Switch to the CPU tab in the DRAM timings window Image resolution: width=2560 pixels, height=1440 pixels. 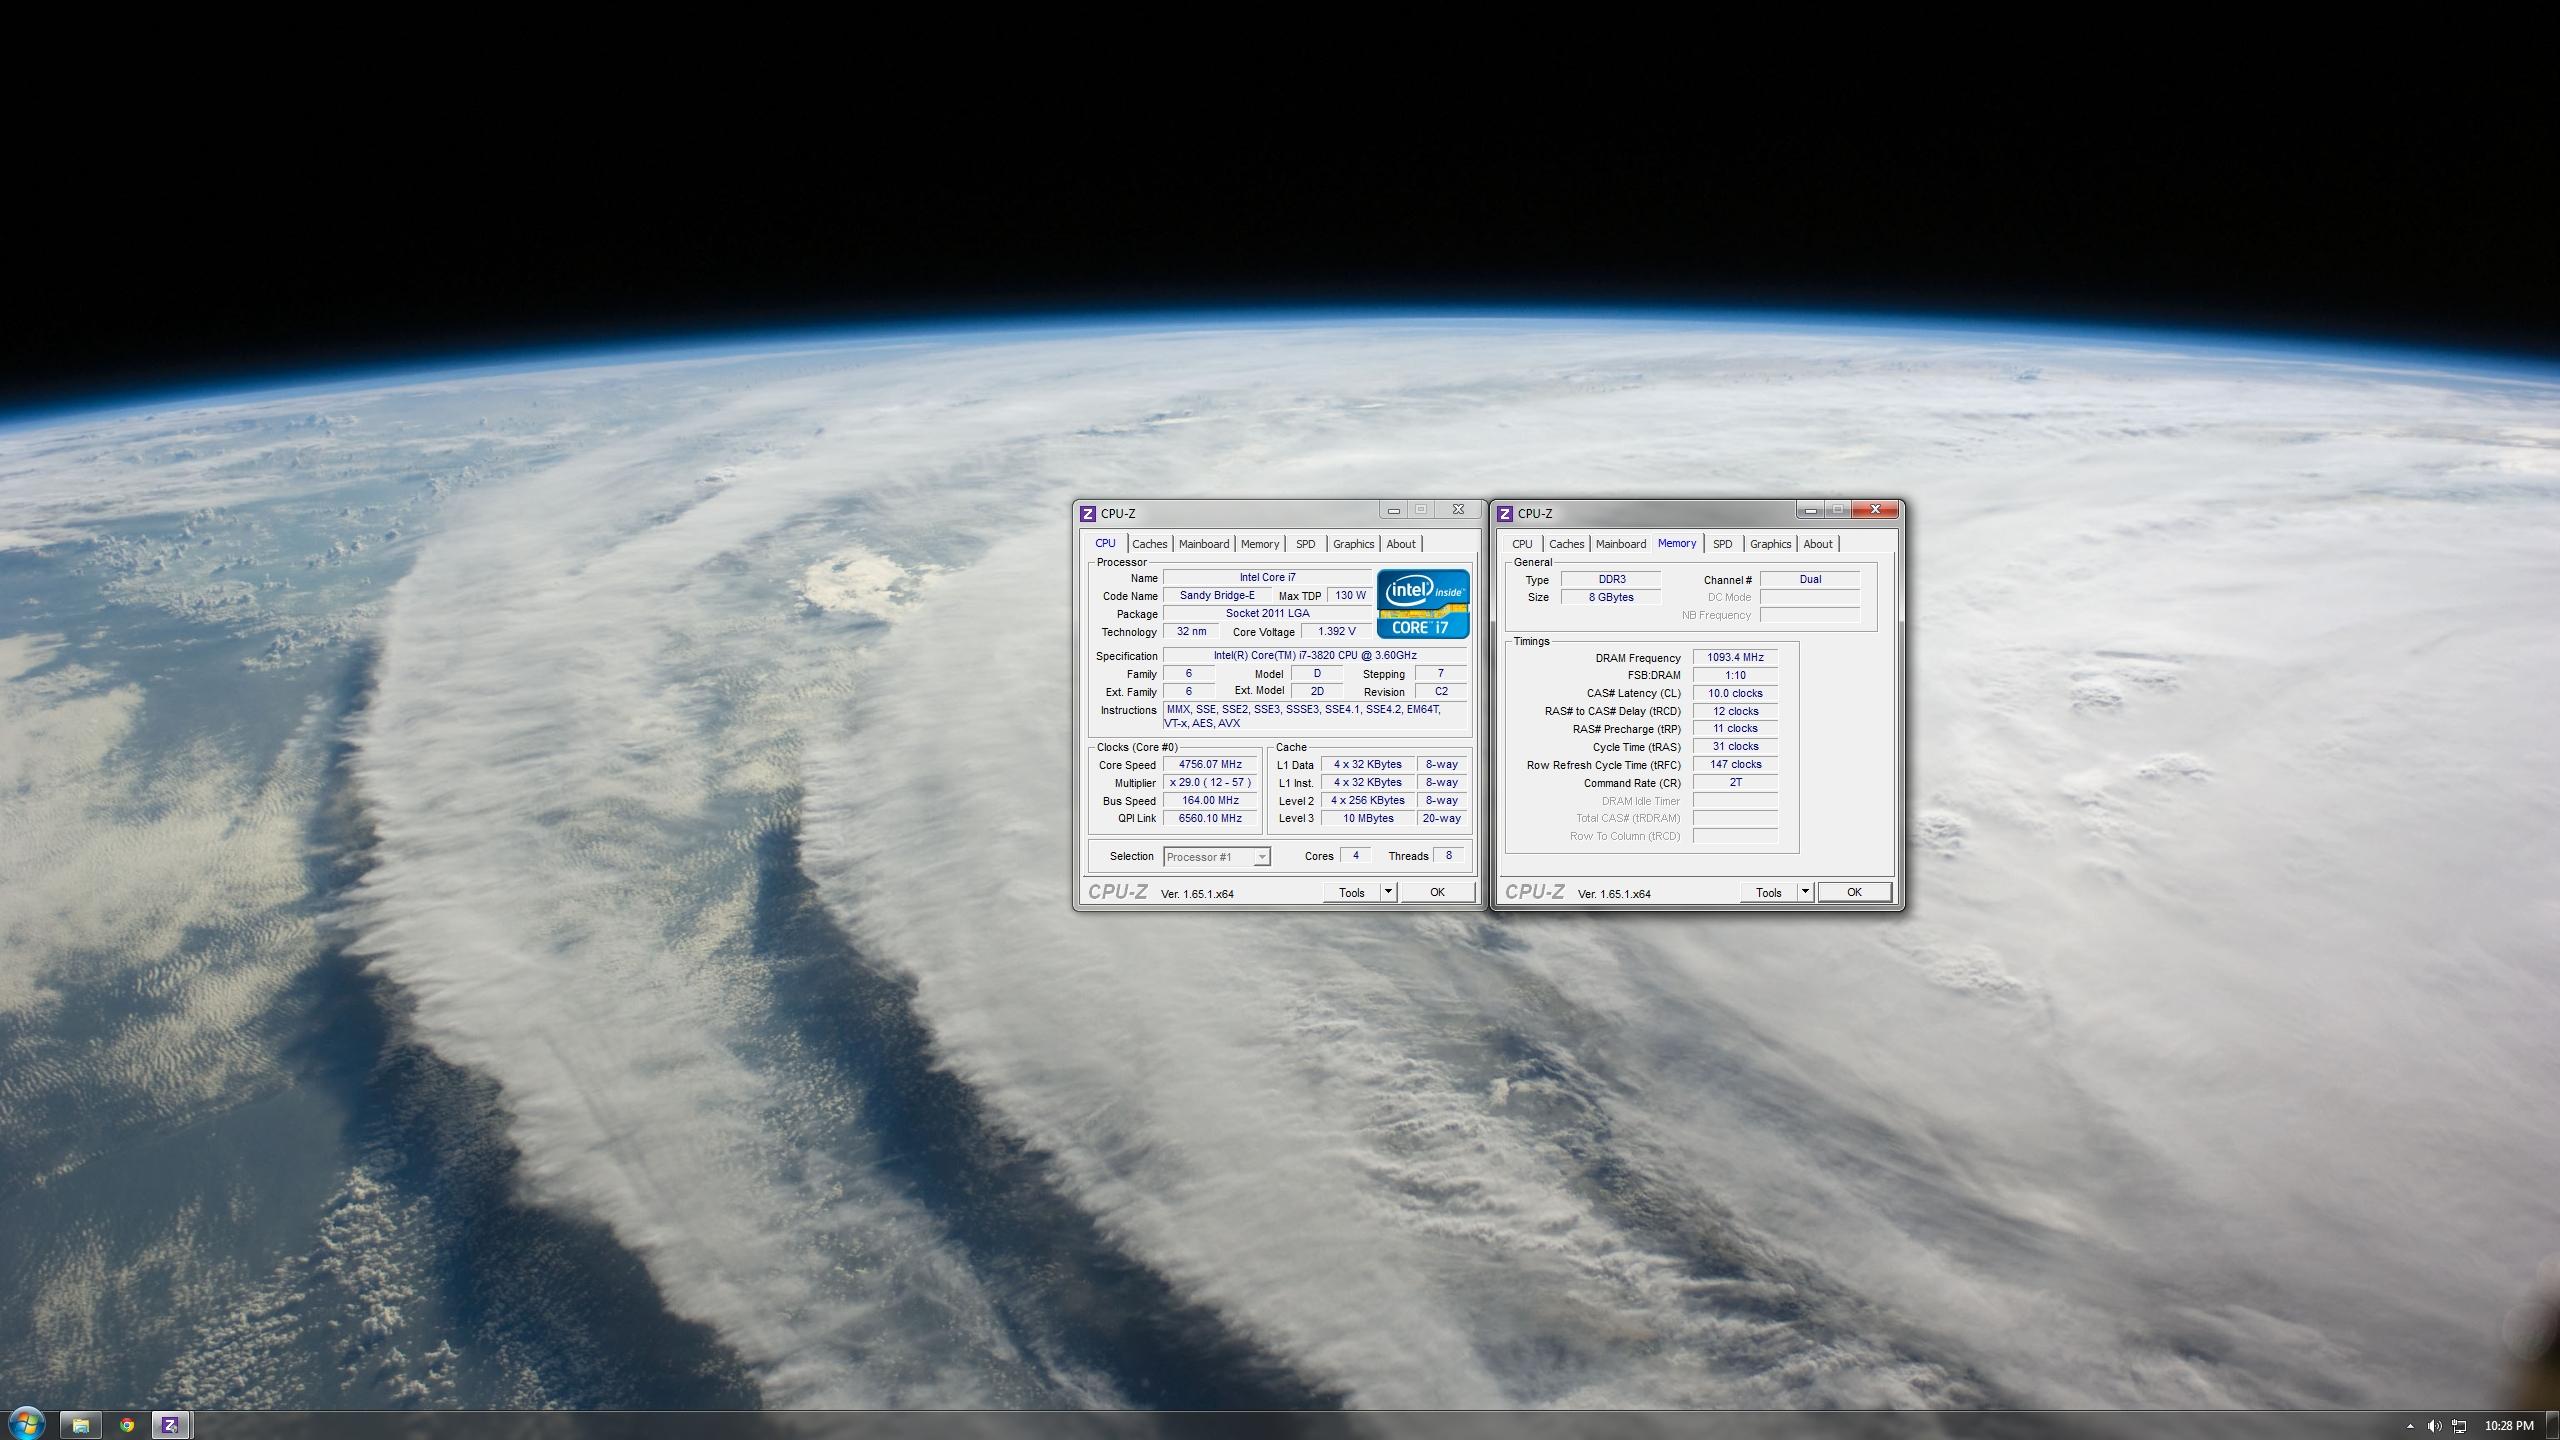click(x=1522, y=545)
